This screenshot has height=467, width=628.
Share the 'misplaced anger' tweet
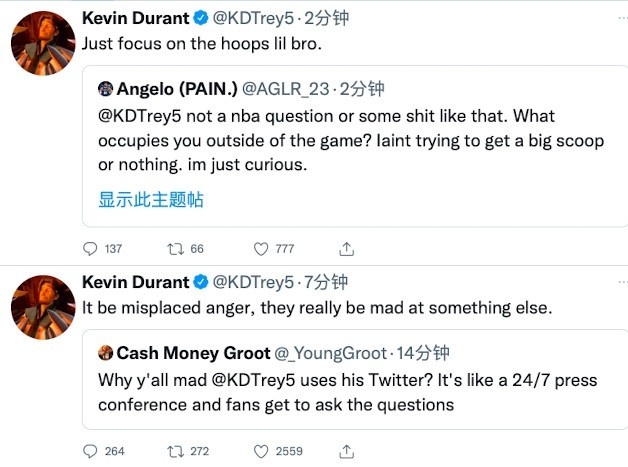347,451
